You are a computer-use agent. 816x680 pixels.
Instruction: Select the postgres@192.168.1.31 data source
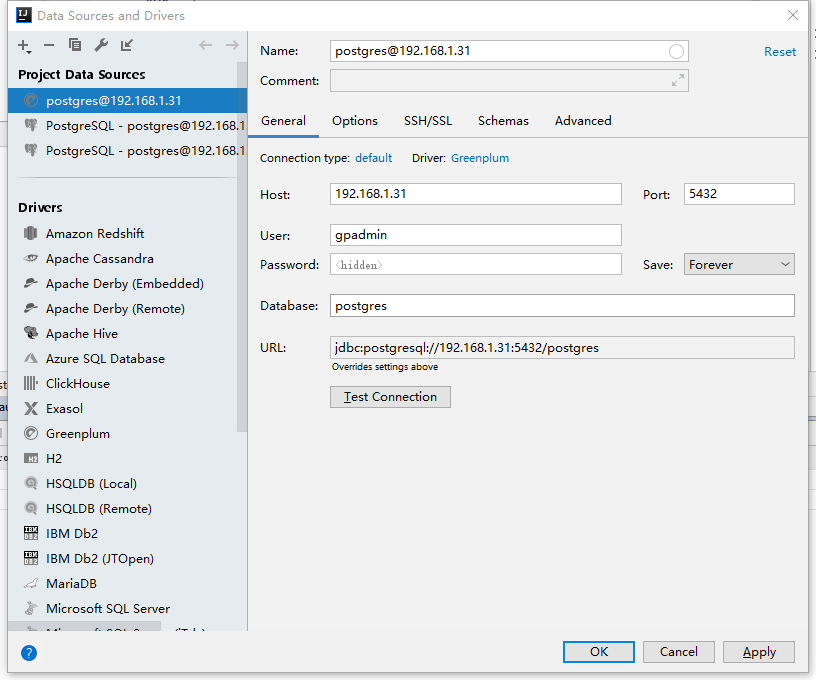point(127,100)
